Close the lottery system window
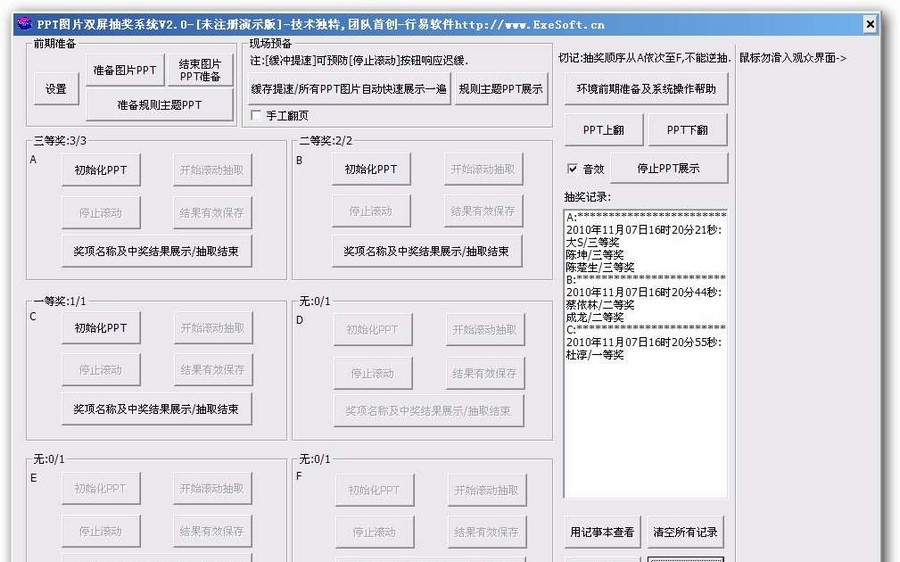 (870, 24)
